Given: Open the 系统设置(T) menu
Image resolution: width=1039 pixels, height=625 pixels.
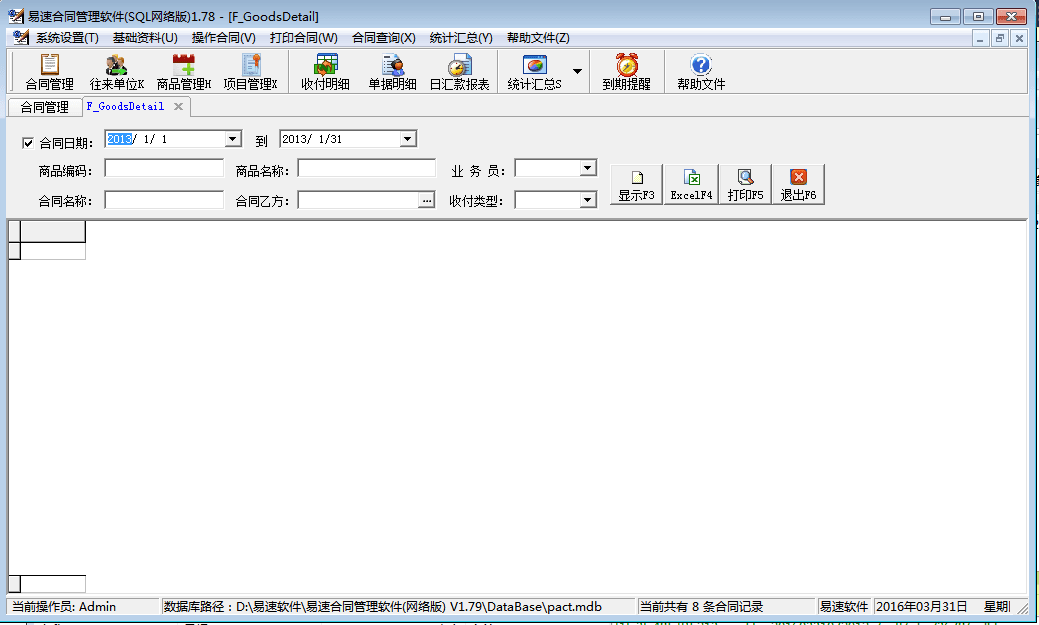Looking at the screenshot, I should pos(67,38).
